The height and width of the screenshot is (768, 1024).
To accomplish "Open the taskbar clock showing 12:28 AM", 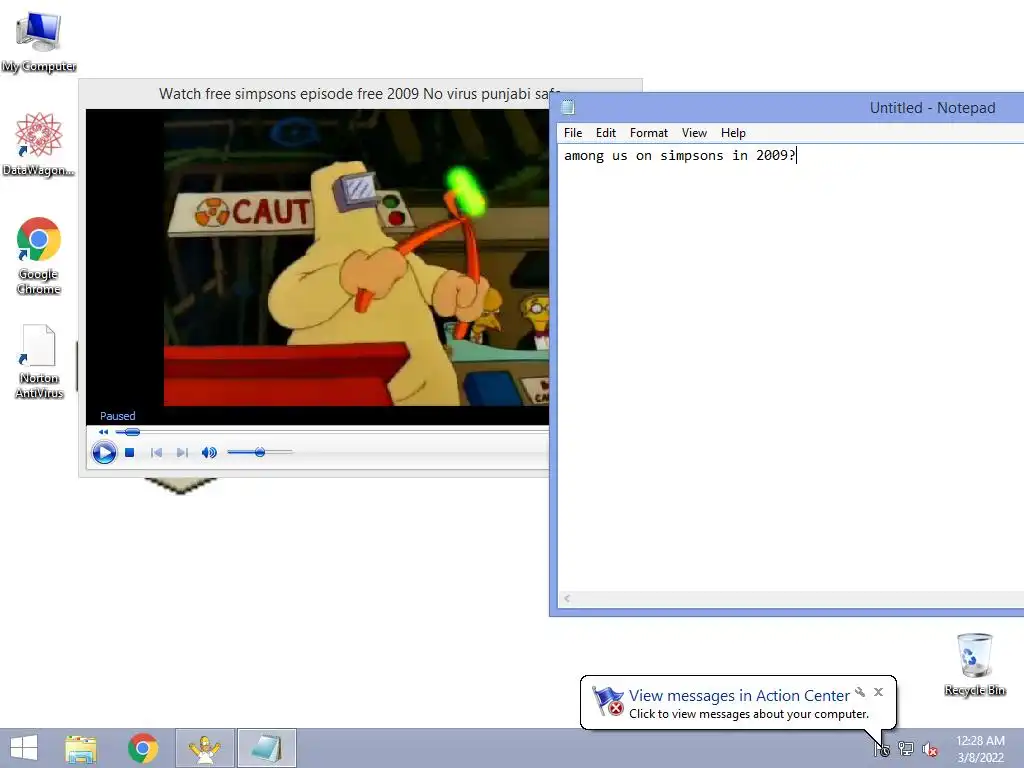I will [x=980, y=749].
